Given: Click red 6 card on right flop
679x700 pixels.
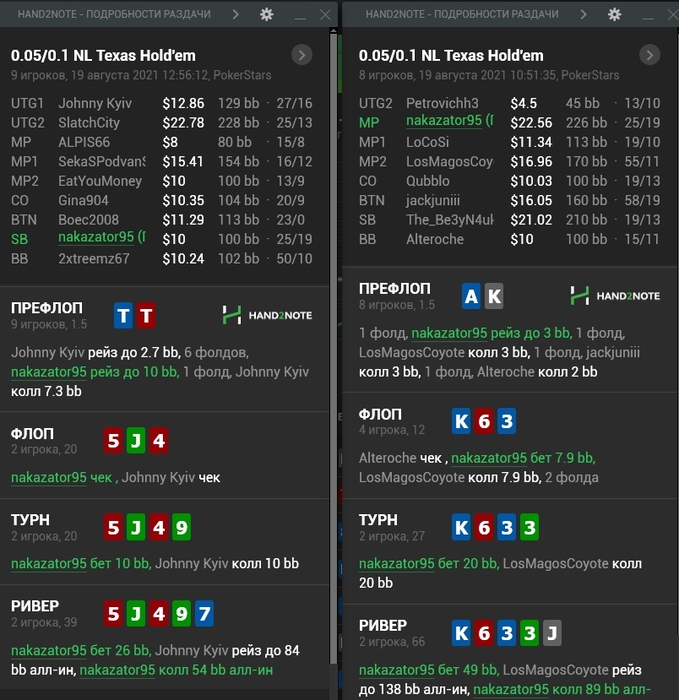Looking at the screenshot, I should click(x=484, y=421).
